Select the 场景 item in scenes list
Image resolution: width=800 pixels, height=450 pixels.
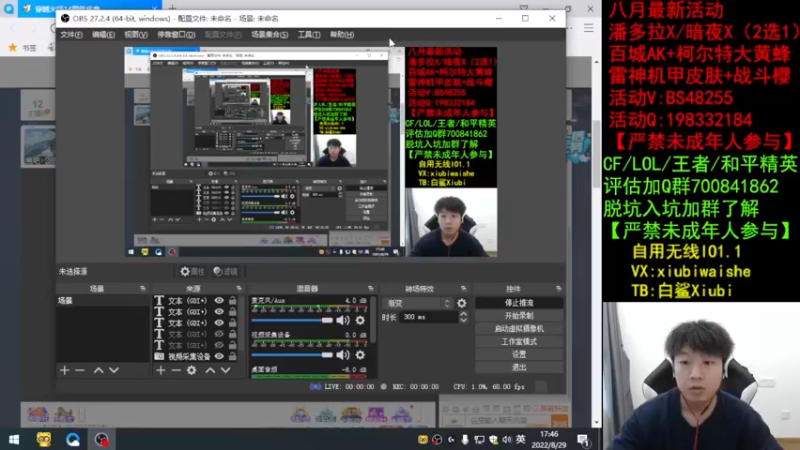tap(103, 301)
